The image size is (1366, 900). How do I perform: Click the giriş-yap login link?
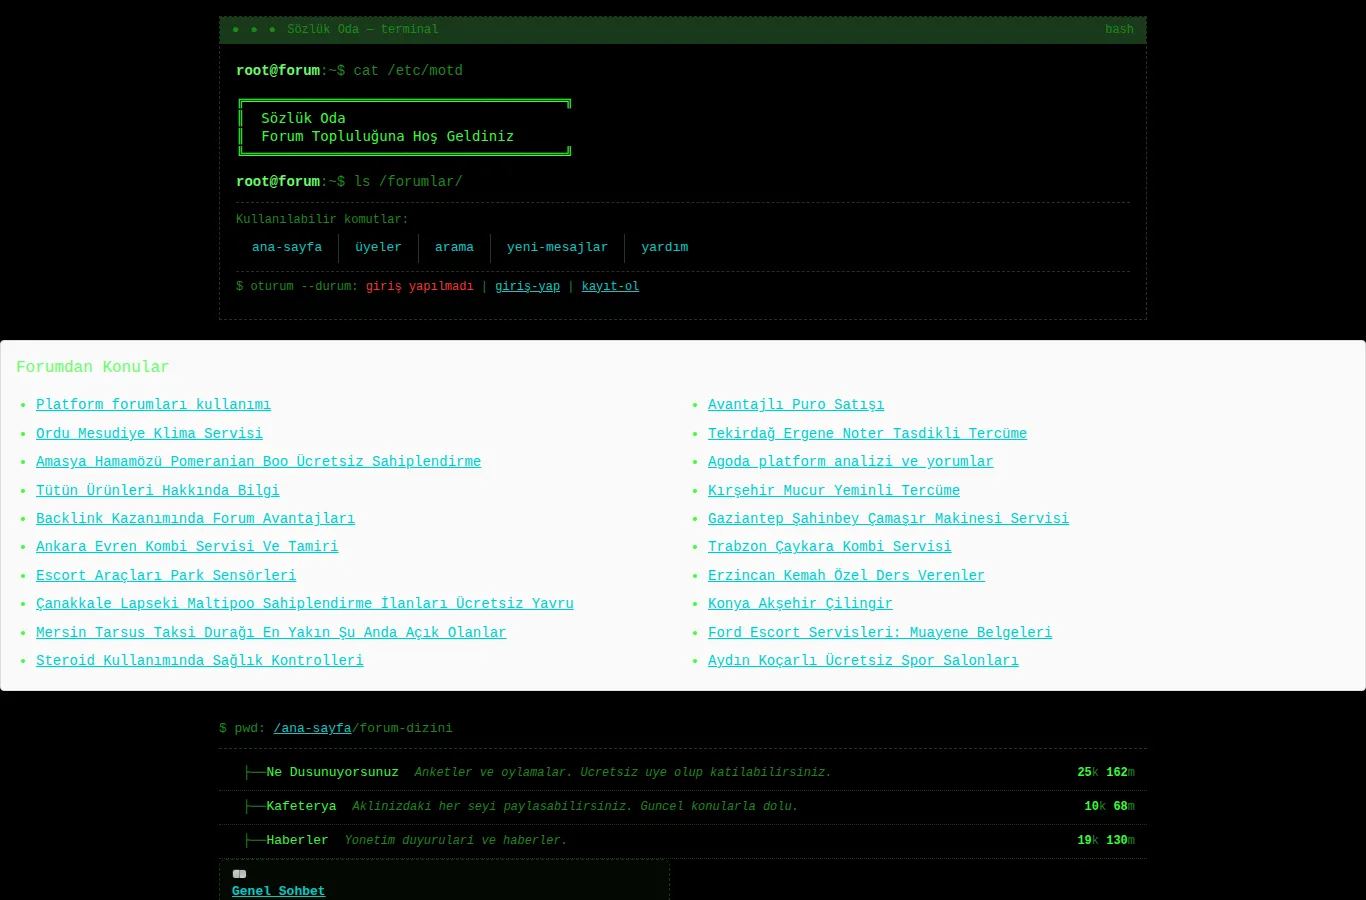tap(527, 286)
